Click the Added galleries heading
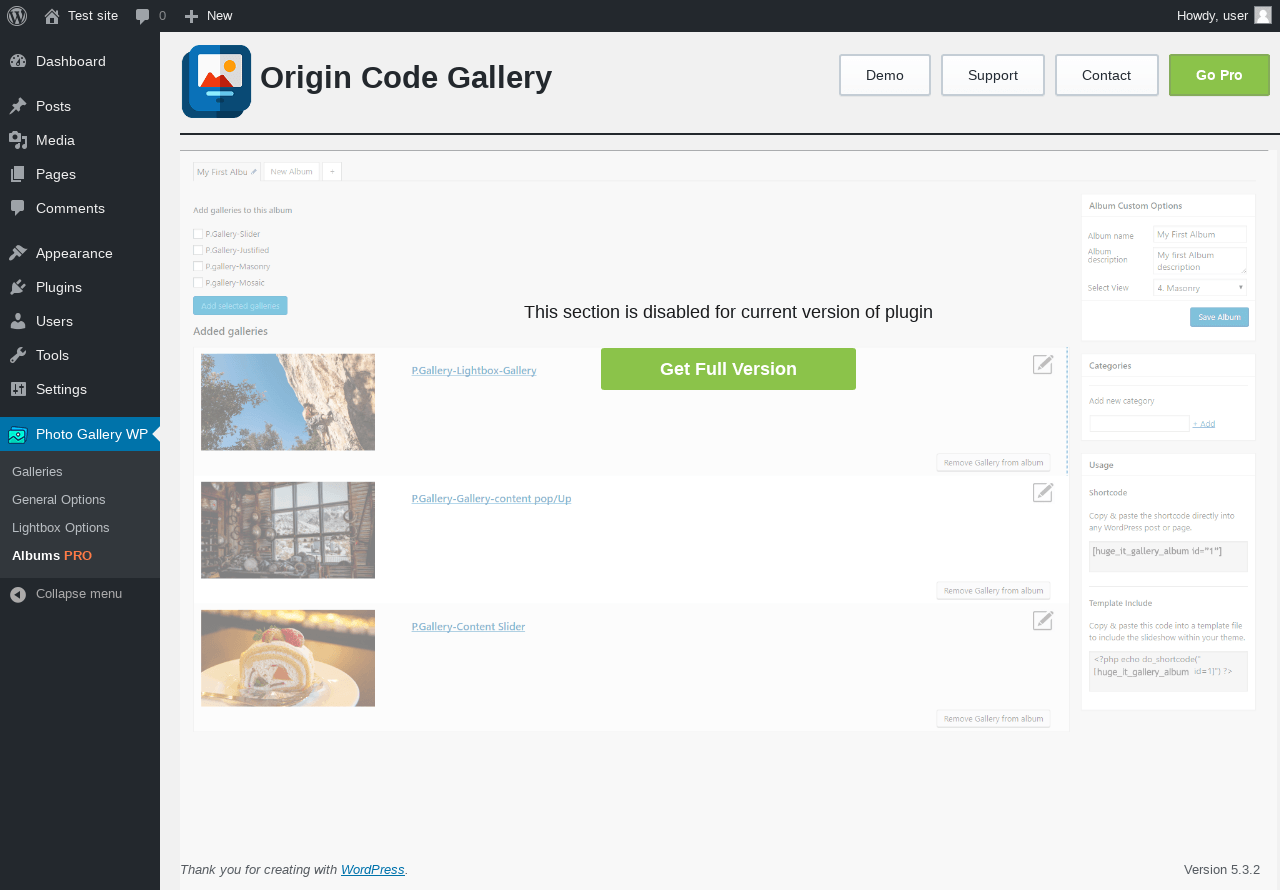 click(x=230, y=331)
